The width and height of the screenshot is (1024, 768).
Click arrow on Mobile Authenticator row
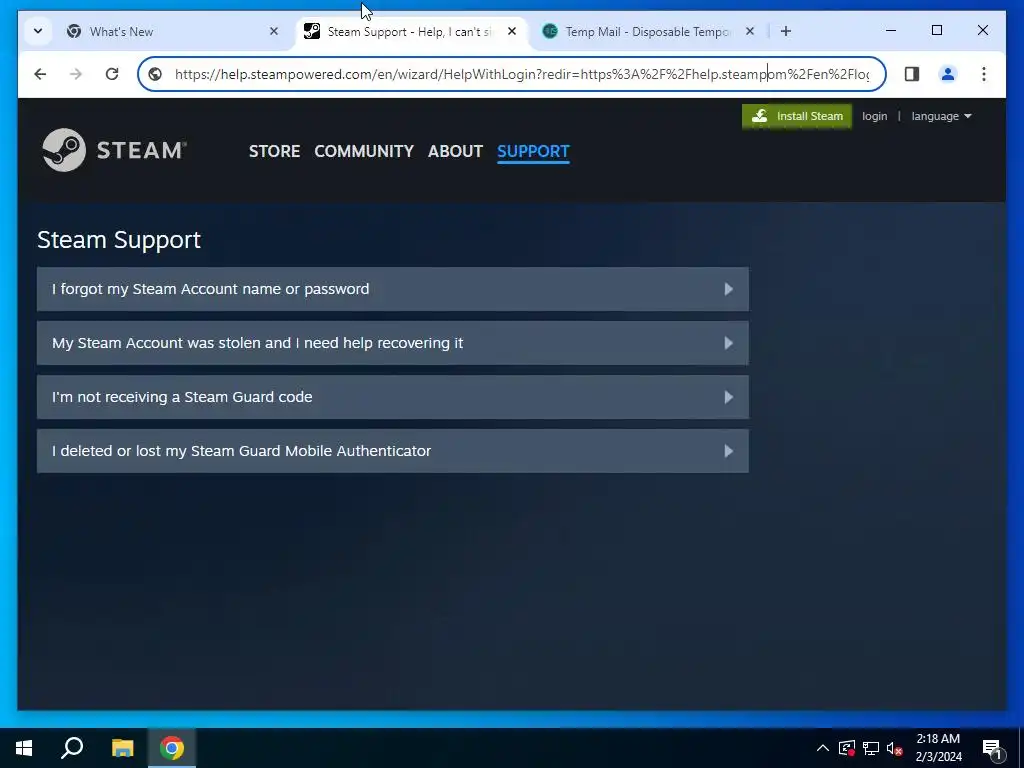(729, 451)
